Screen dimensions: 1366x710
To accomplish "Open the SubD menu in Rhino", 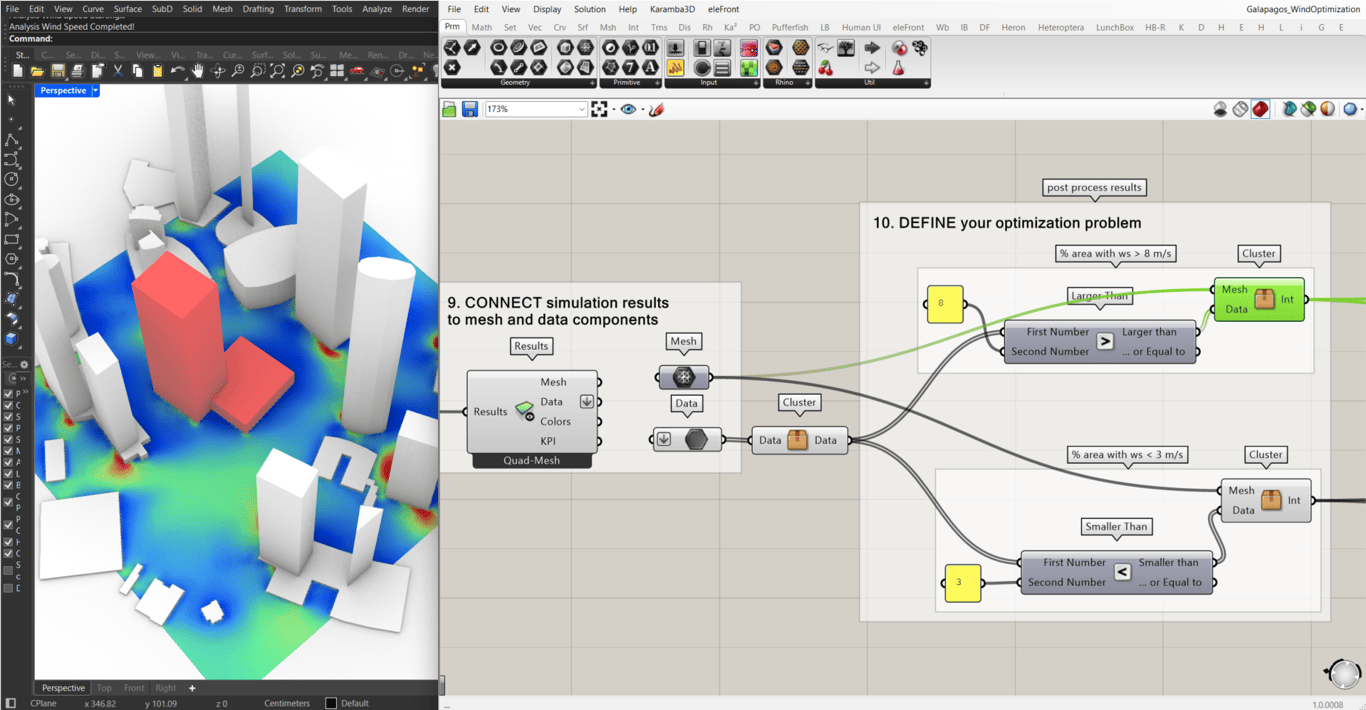I will 162,9.
